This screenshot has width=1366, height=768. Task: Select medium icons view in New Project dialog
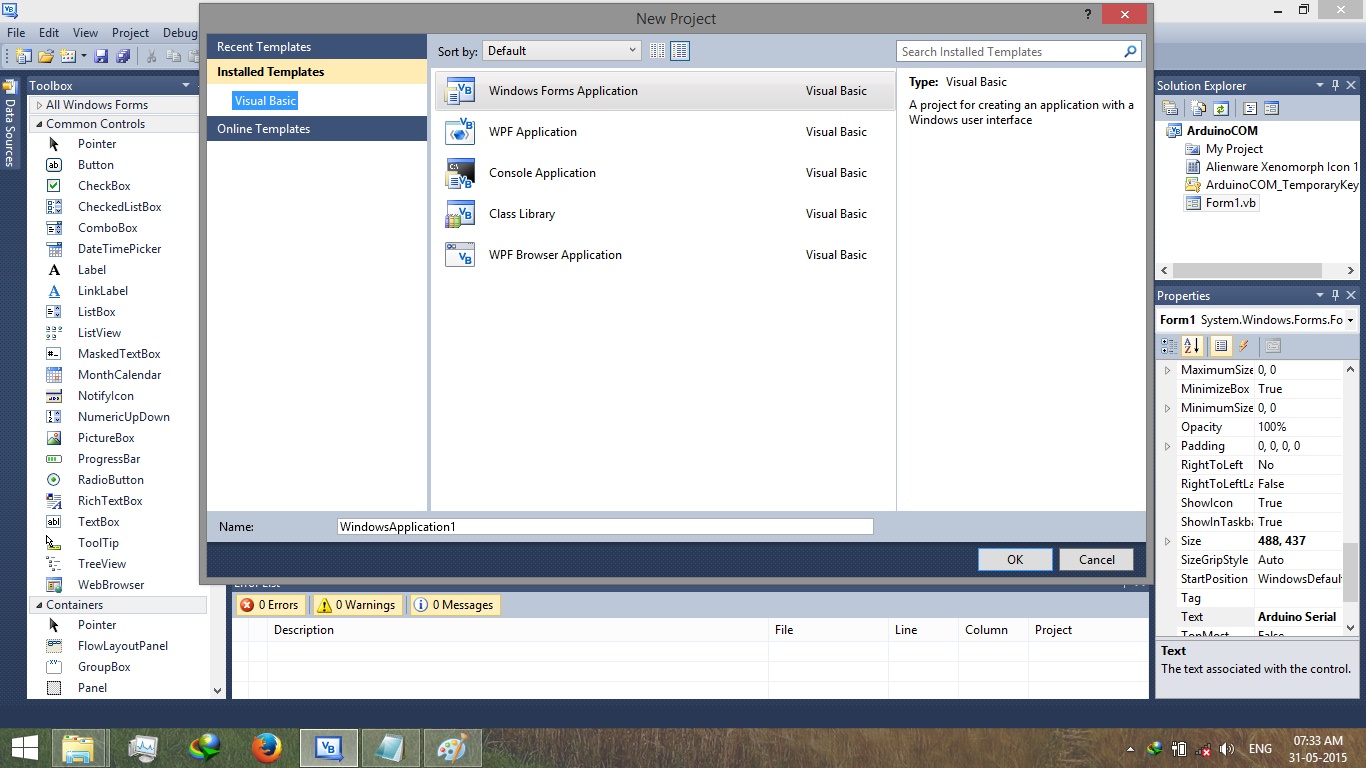tap(680, 51)
